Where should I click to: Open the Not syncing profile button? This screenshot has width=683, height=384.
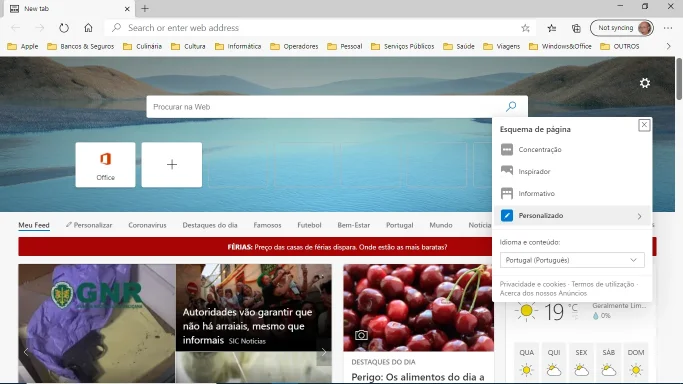tap(622, 28)
